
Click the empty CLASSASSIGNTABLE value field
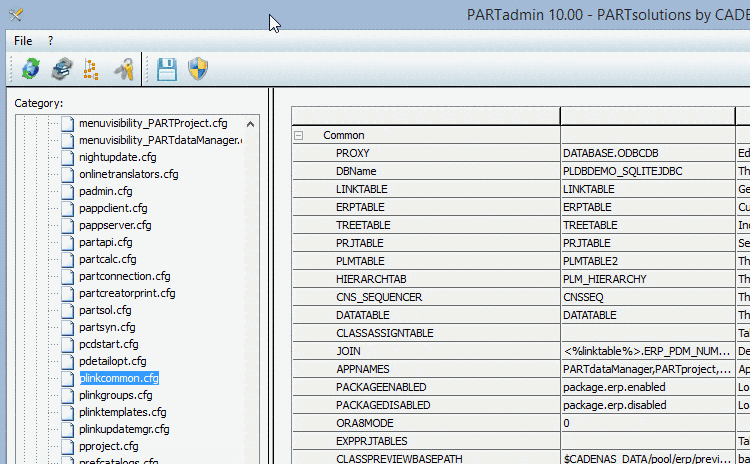(648, 333)
